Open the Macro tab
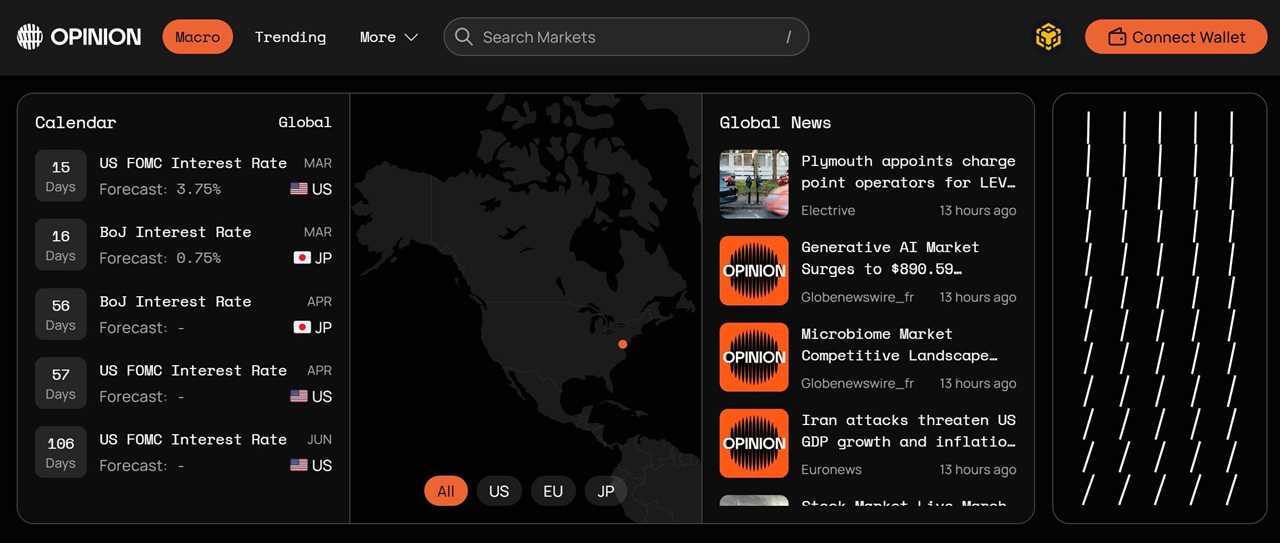 (197, 37)
